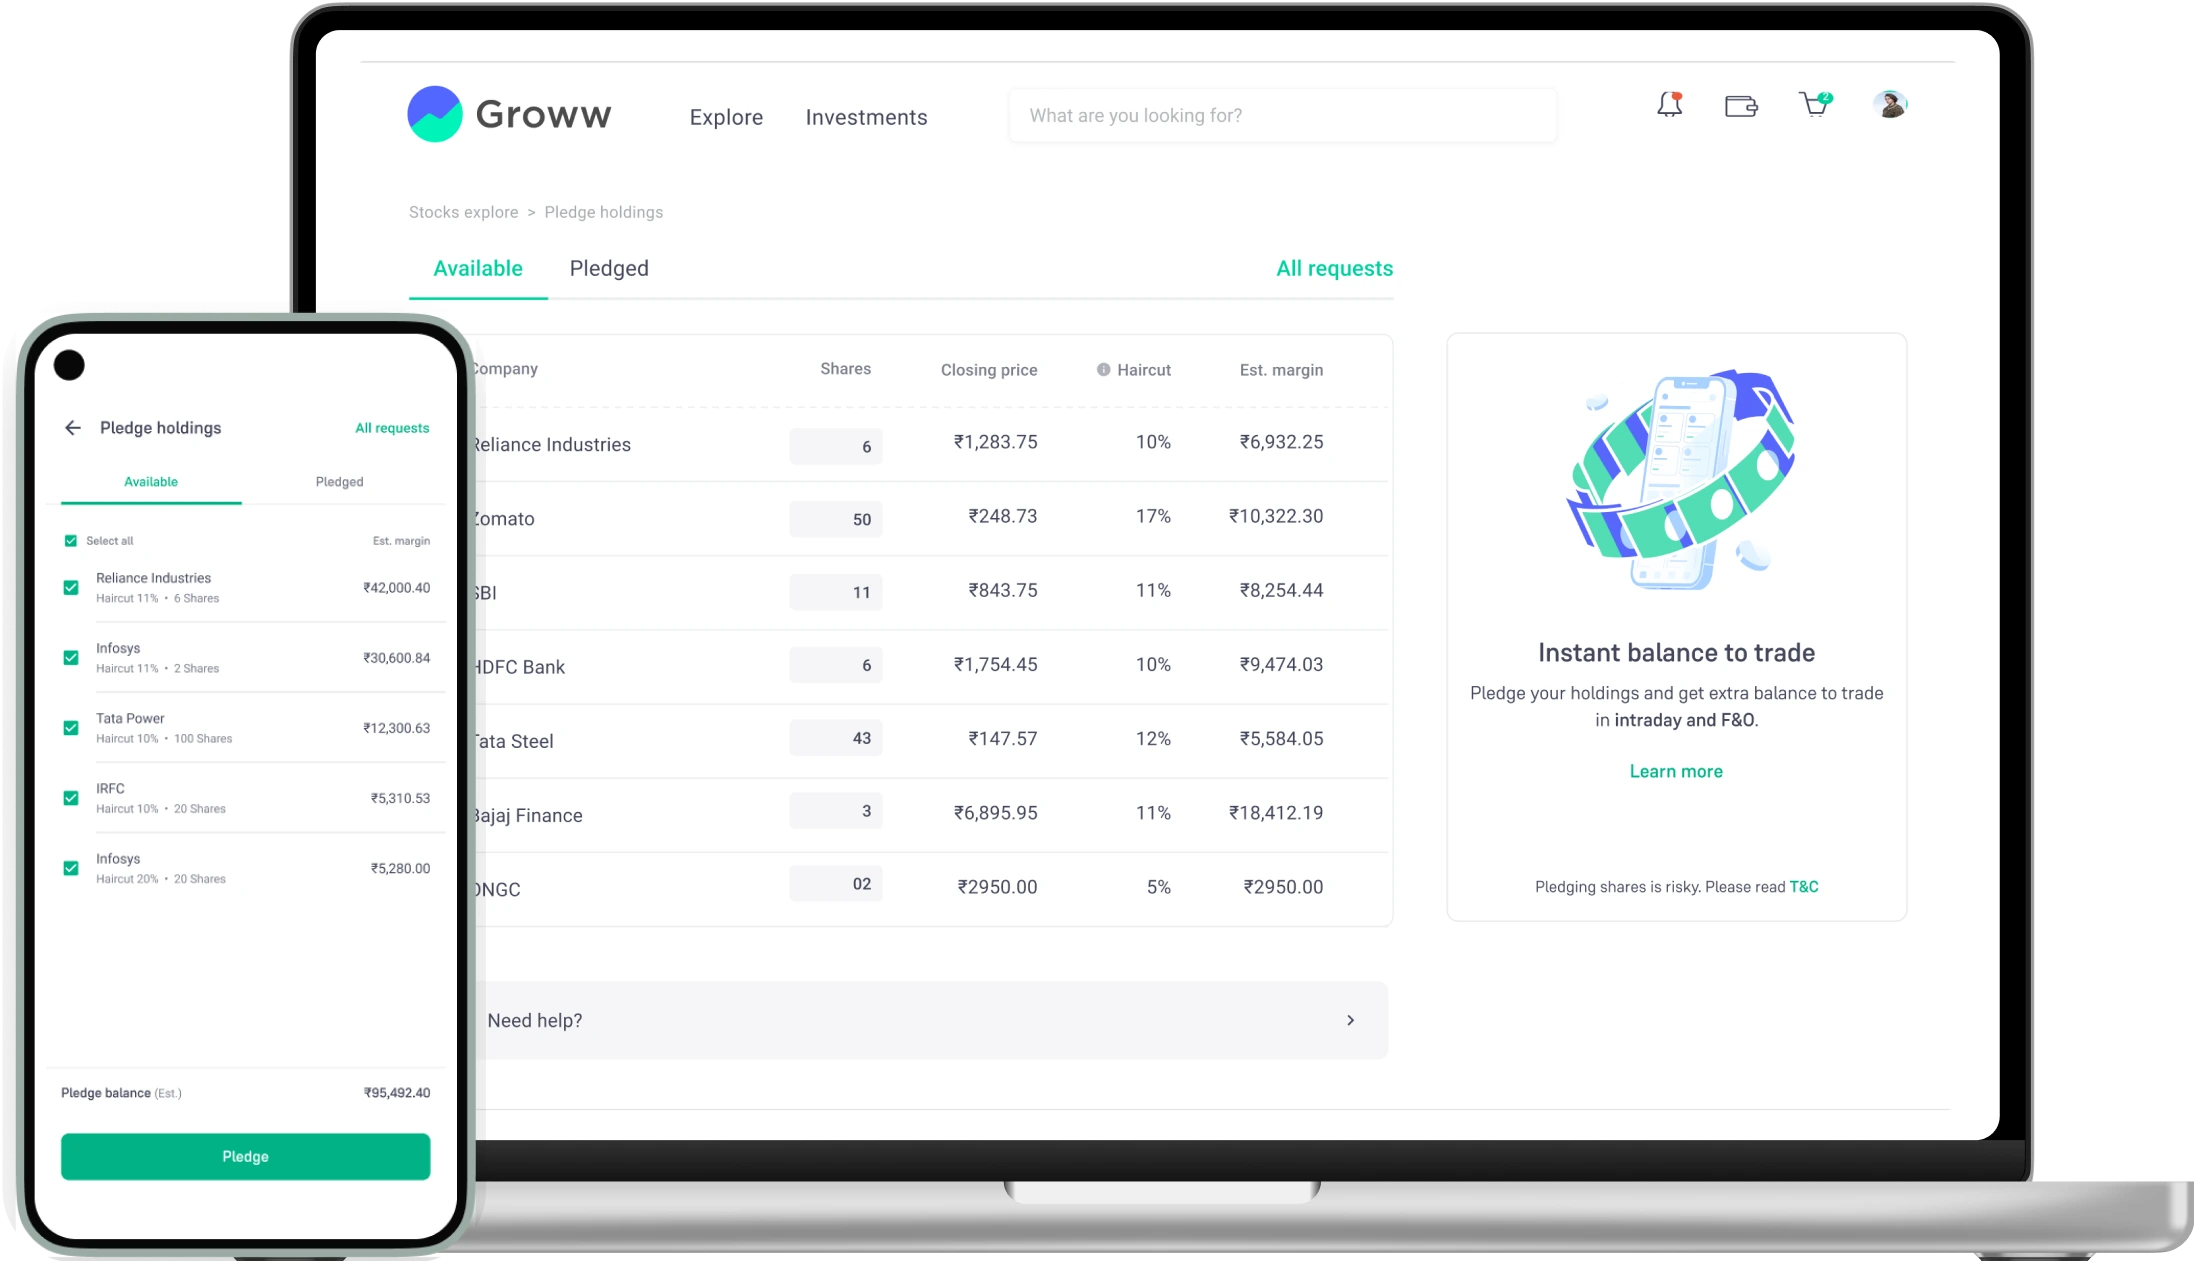Switch to the Pledged tab on desktop
This screenshot has height=1261, width=2194.
[609, 268]
